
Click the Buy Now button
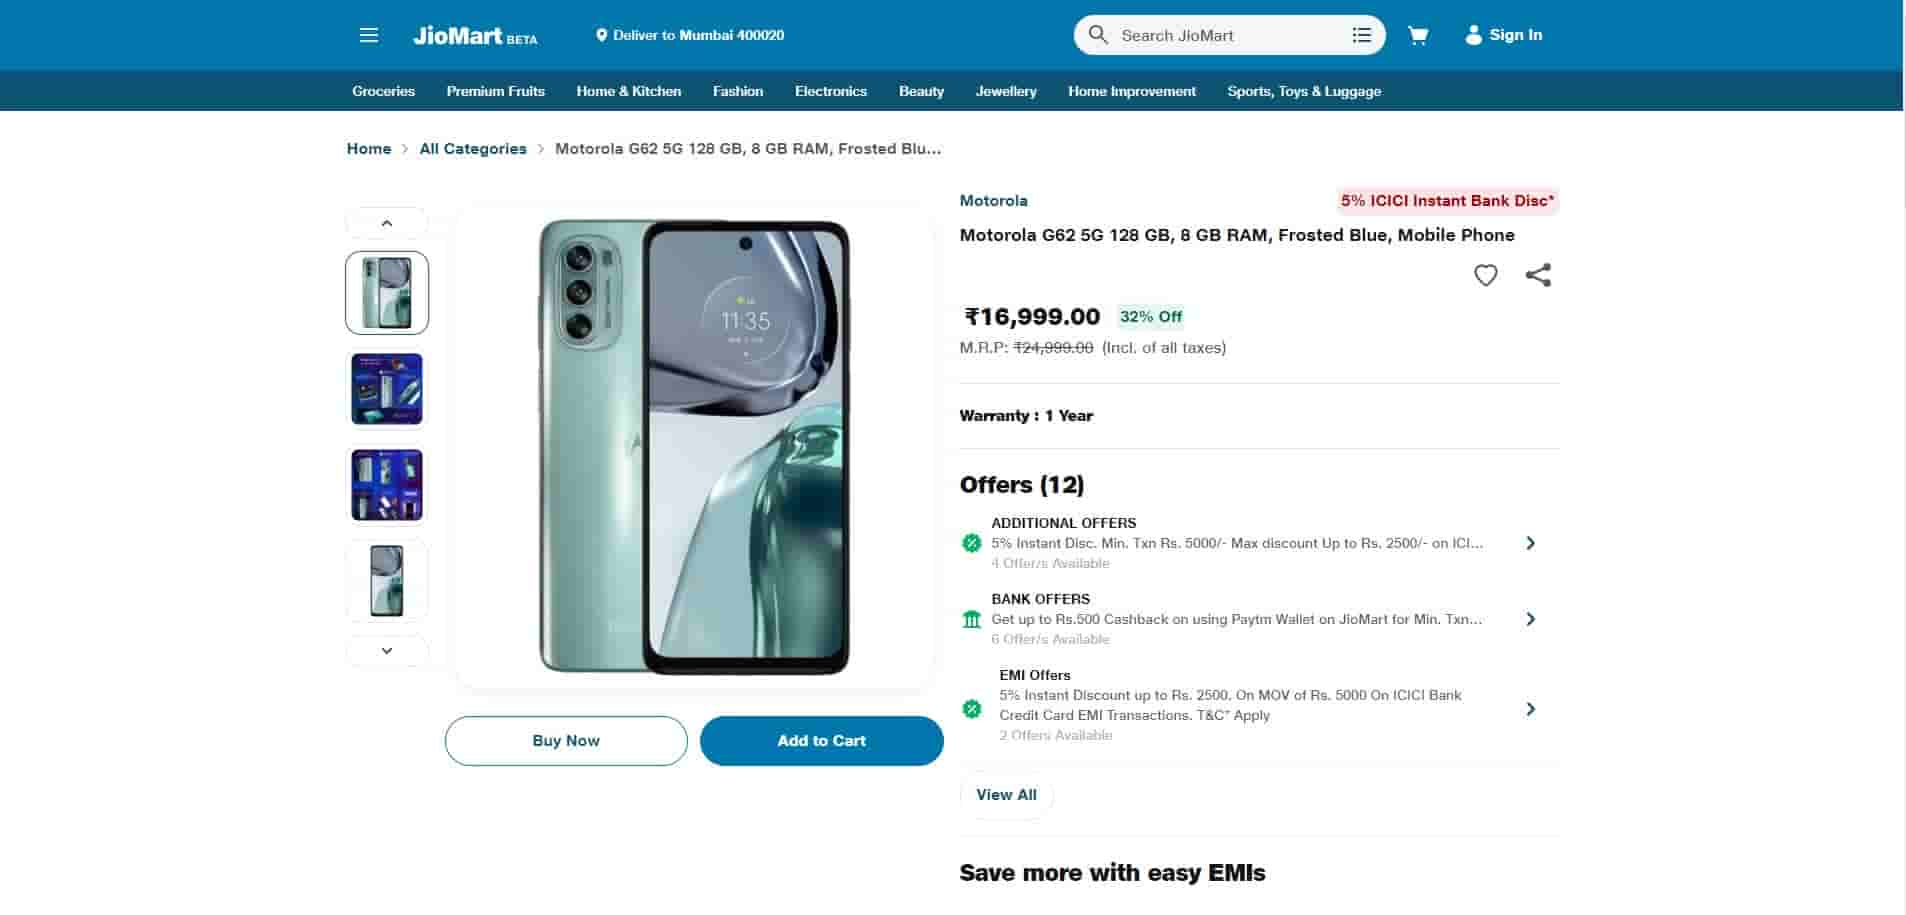566,741
